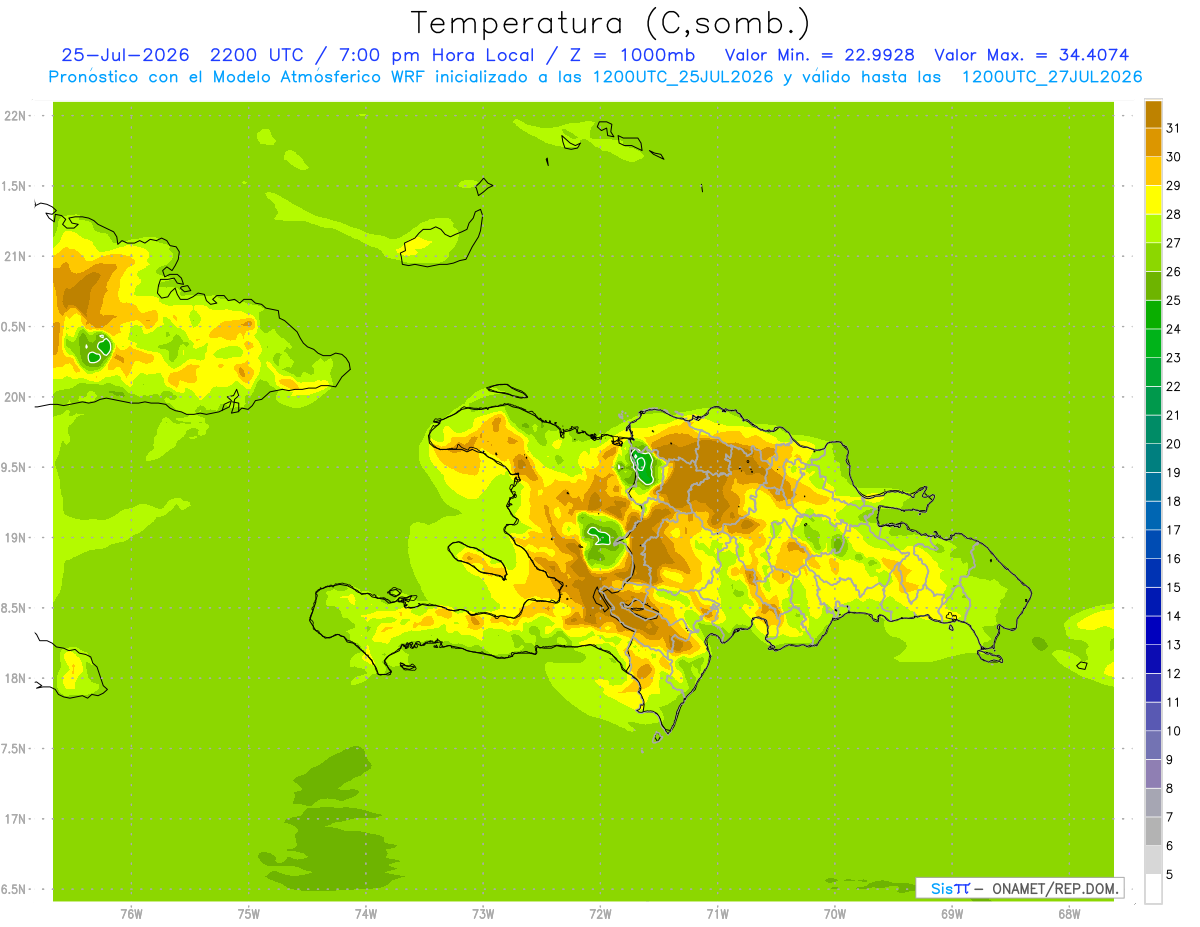This screenshot has height=927, width=1200.
Task: Click the "19N" latitude label
Action: (x=15, y=538)
